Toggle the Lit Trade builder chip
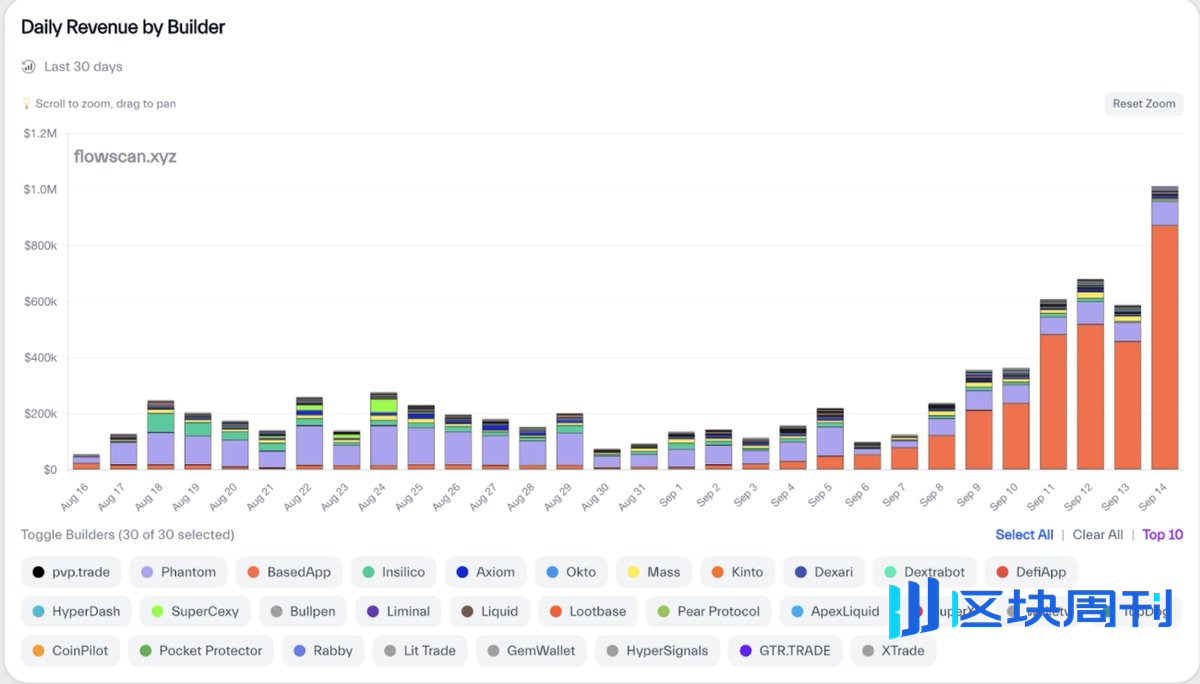1200x684 pixels. (x=420, y=650)
